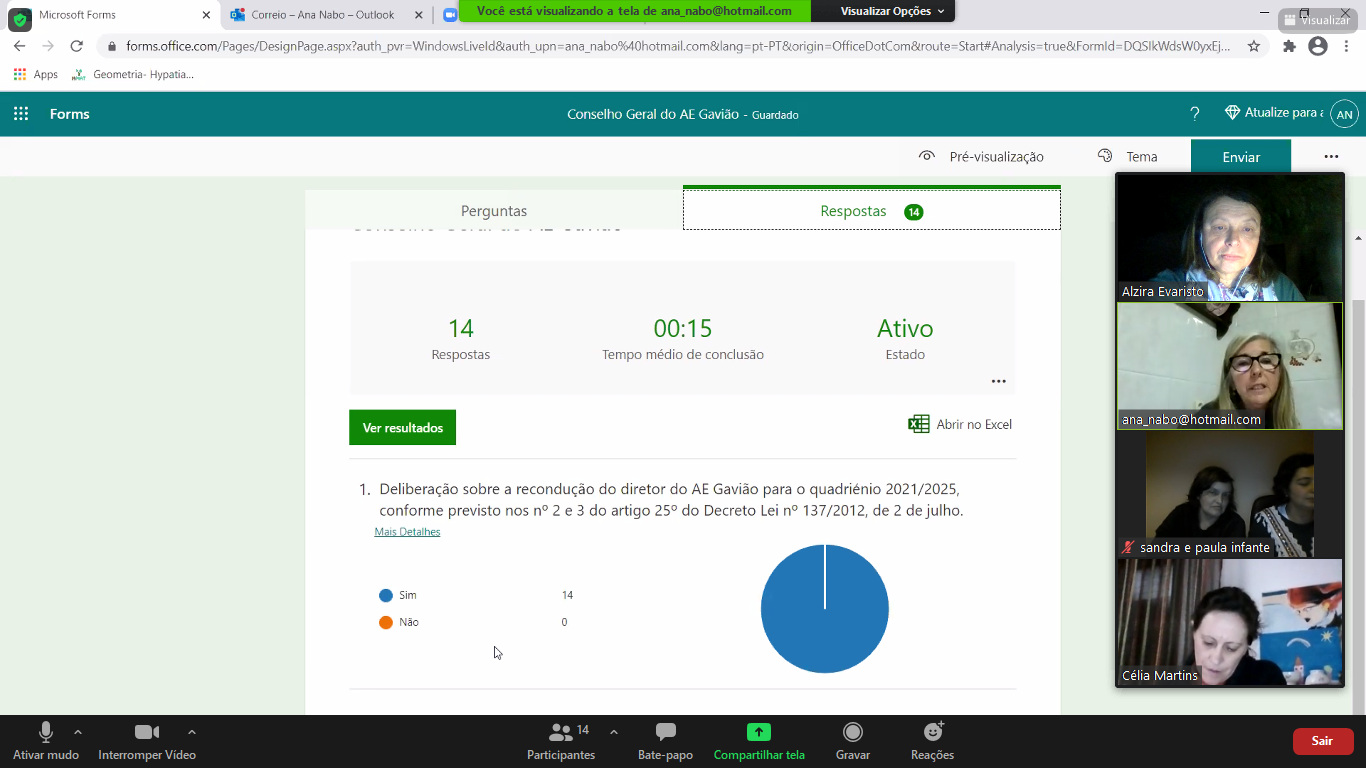Click the Gravar record icon

(852, 732)
